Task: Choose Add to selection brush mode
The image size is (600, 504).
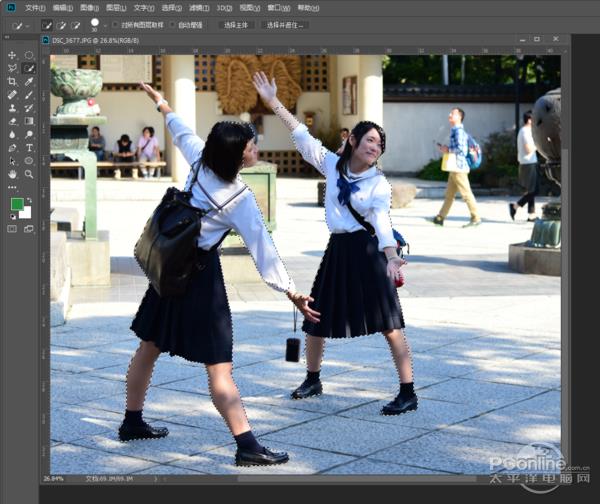Action: (x=61, y=24)
